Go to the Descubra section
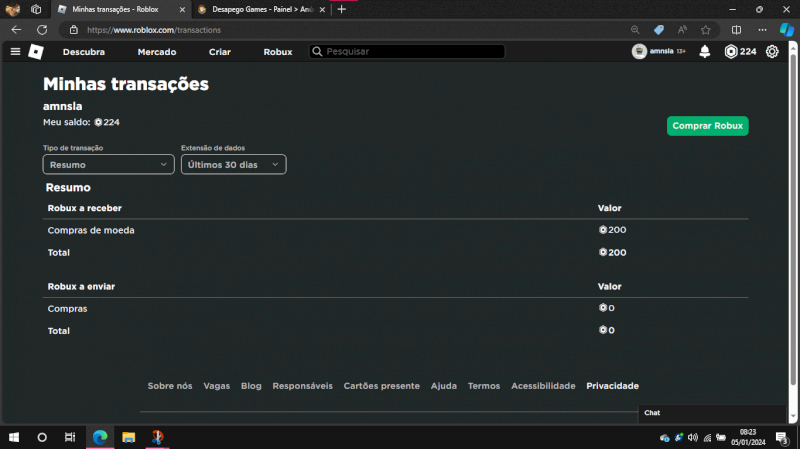This screenshot has height=449, width=800. 84,51
